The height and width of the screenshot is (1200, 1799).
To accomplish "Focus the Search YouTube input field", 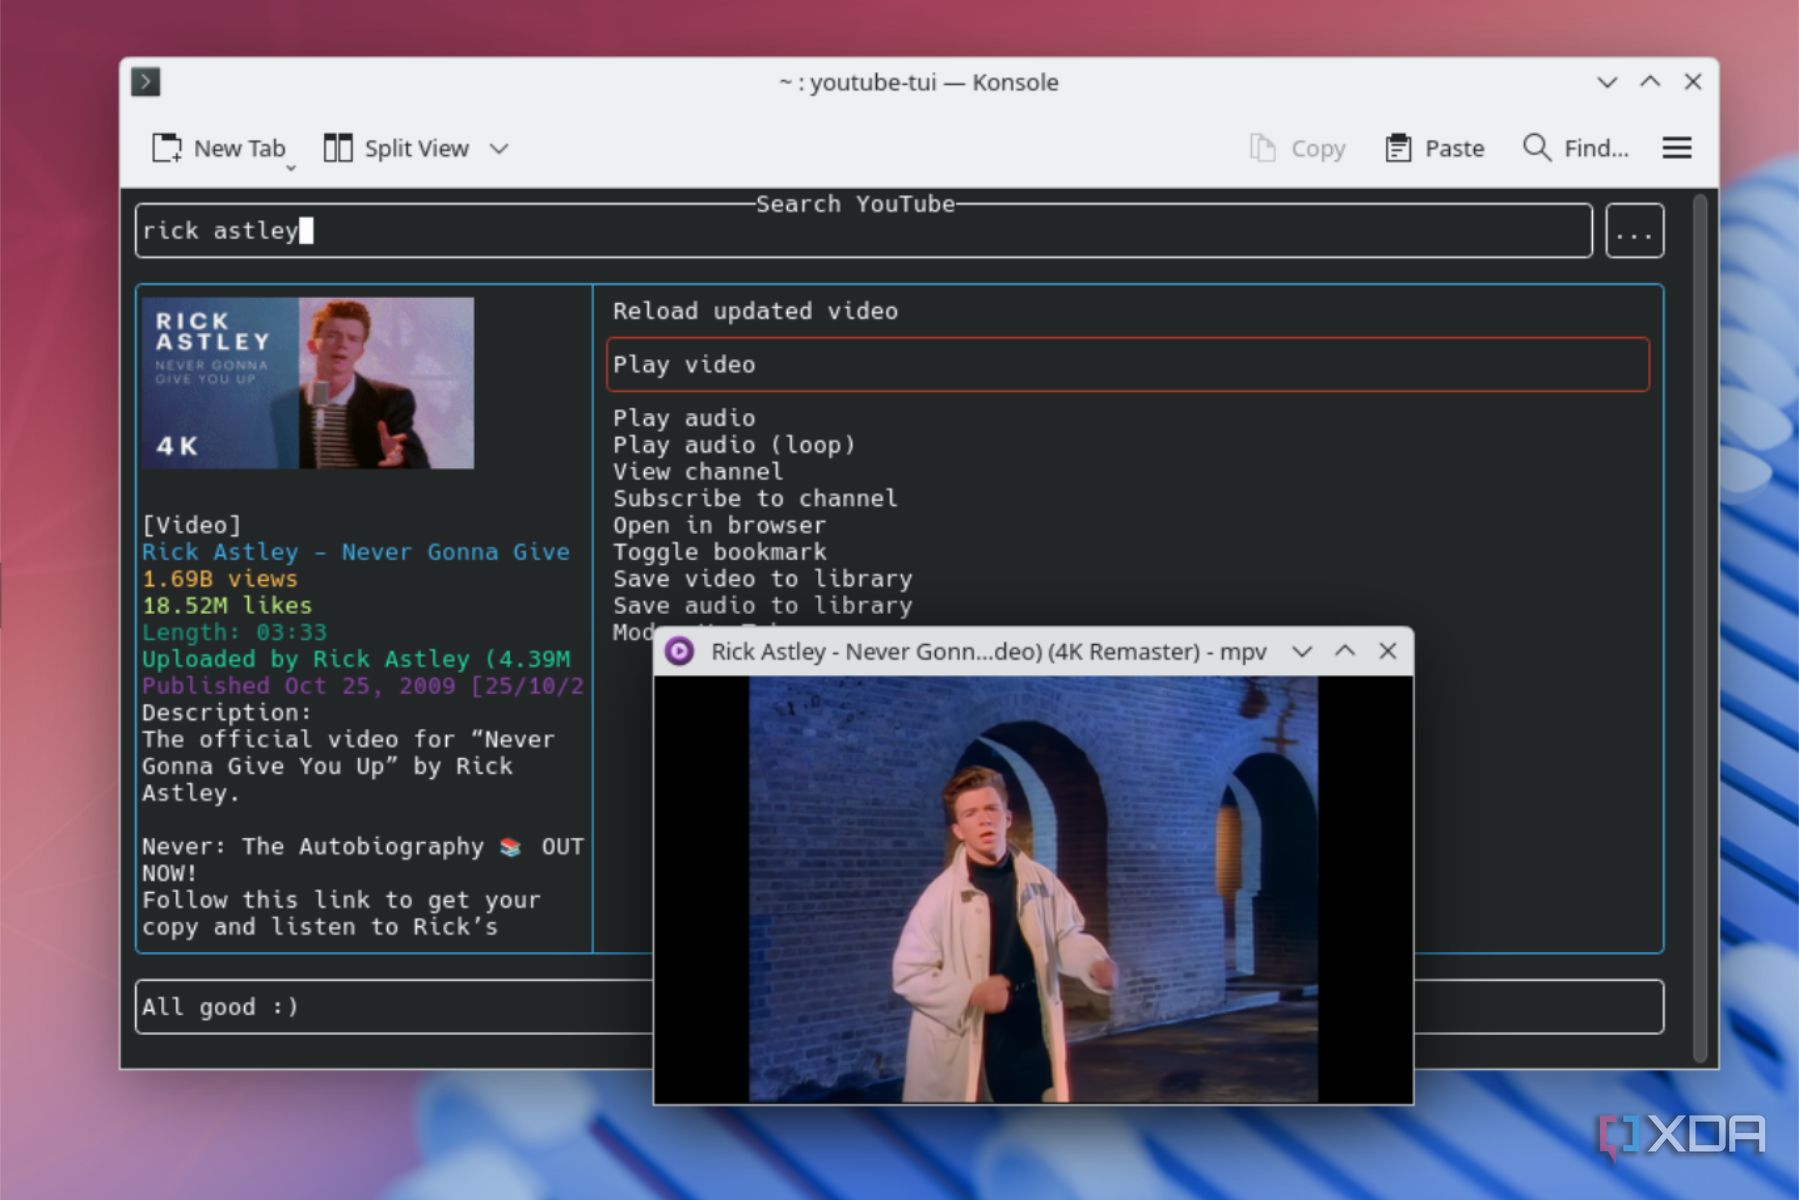I will tap(864, 231).
